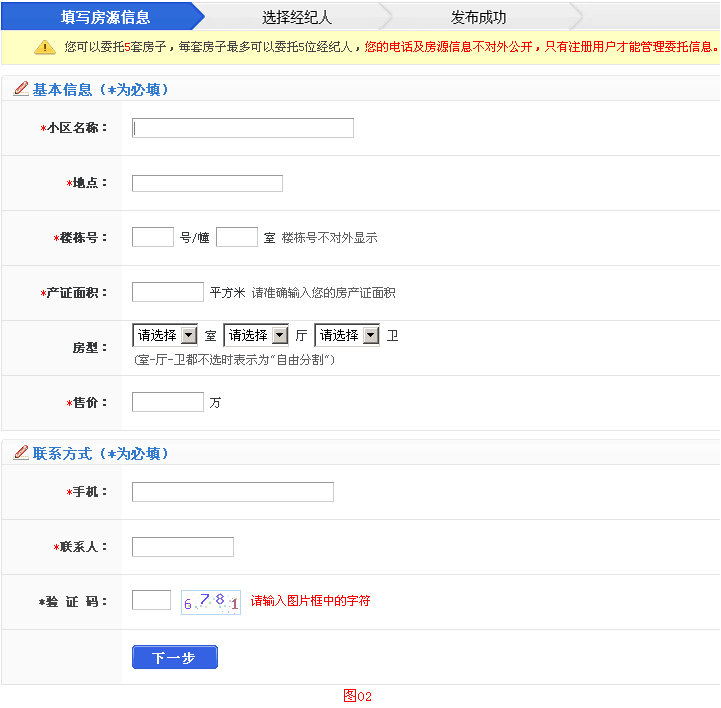Open the 卫 bathroom count dropdown
The width and height of the screenshot is (721, 708).
pos(347,336)
